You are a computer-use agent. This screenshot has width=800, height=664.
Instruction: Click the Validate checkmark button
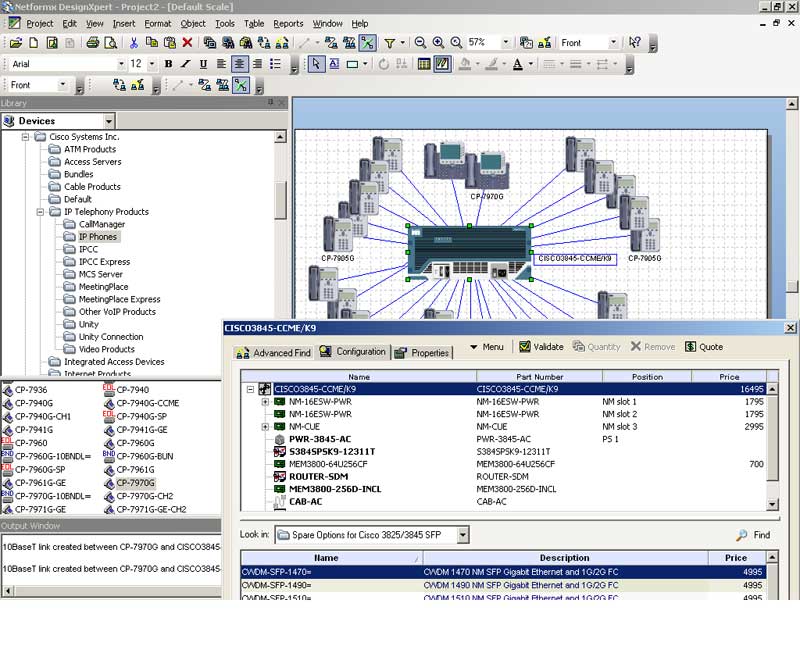pyautogui.click(x=541, y=347)
